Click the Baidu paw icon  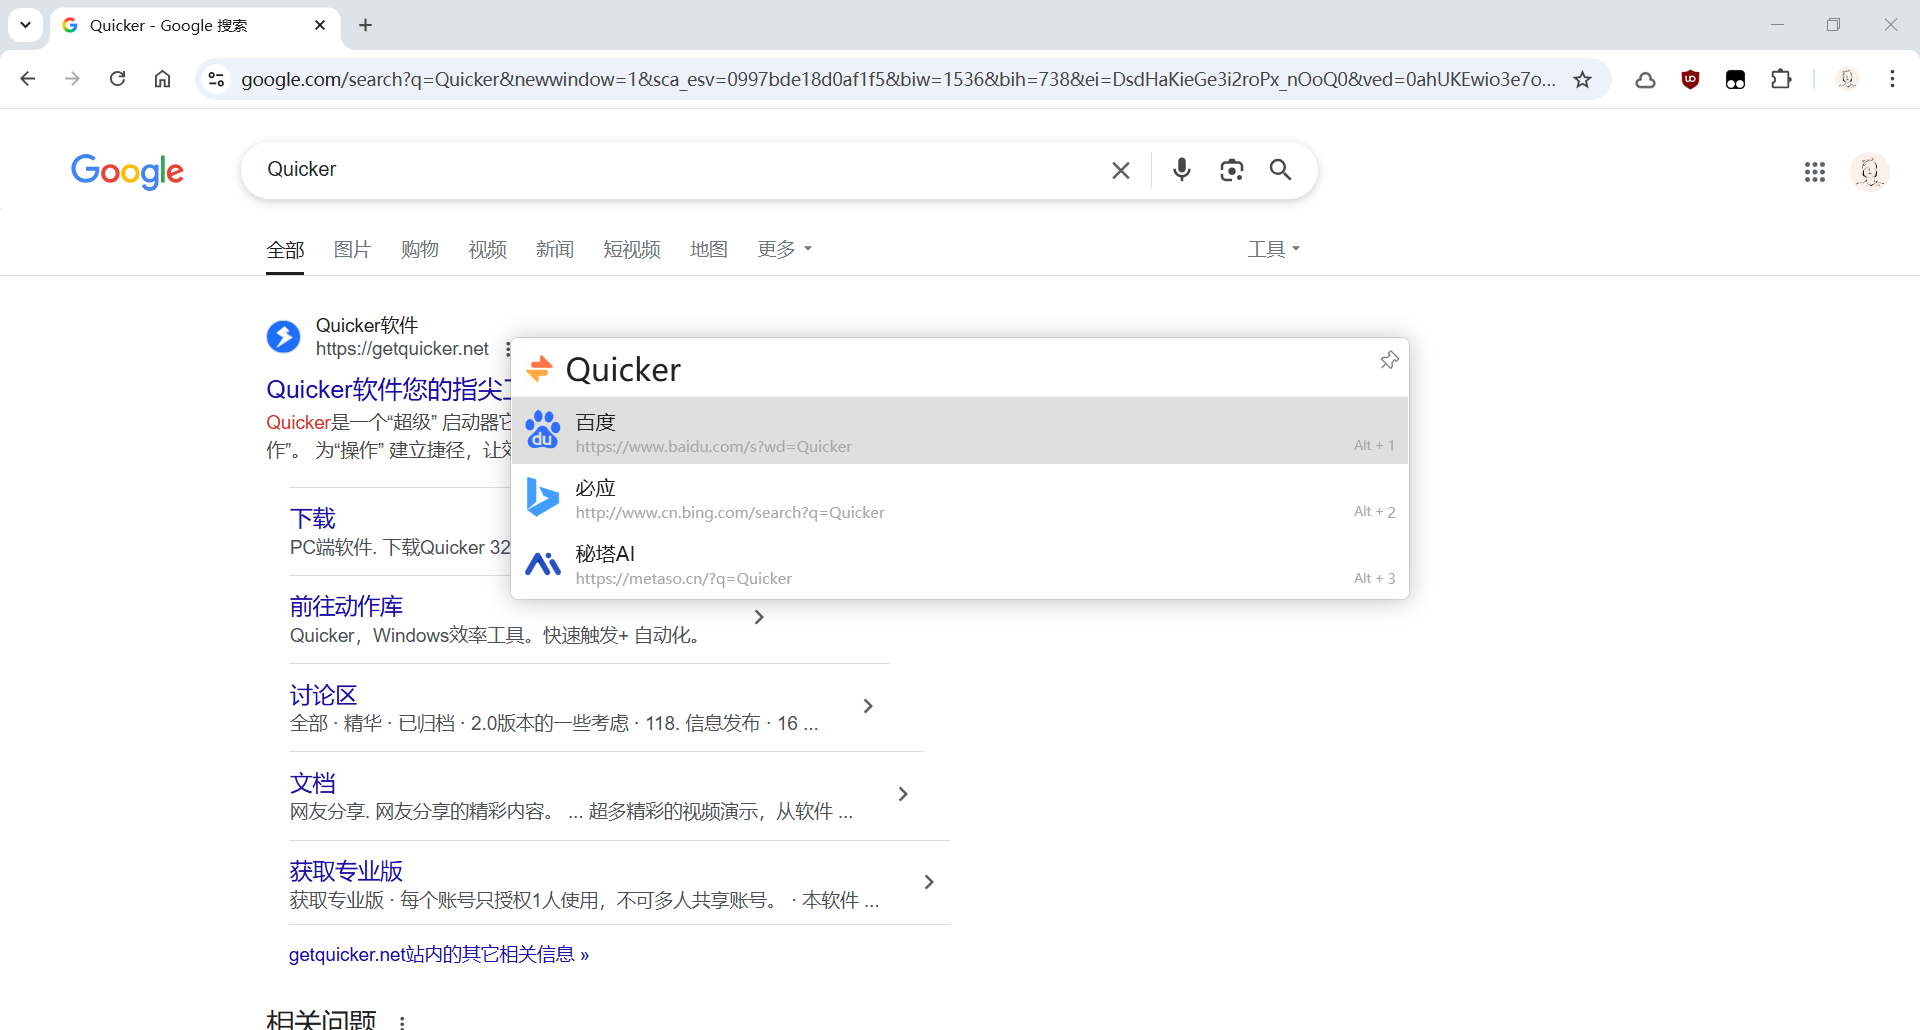pyautogui.click(x=543, y=430)
